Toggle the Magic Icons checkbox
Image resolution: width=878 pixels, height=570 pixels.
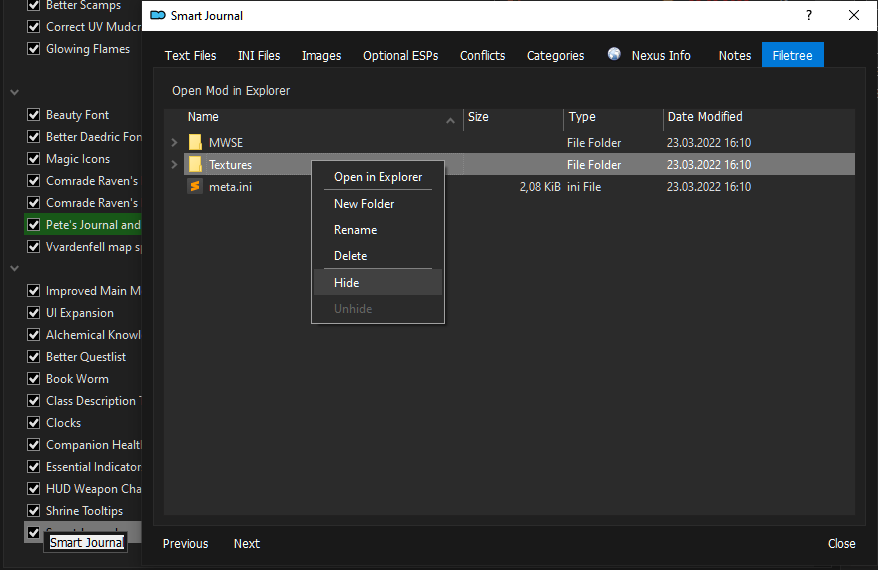pos(34,159)
